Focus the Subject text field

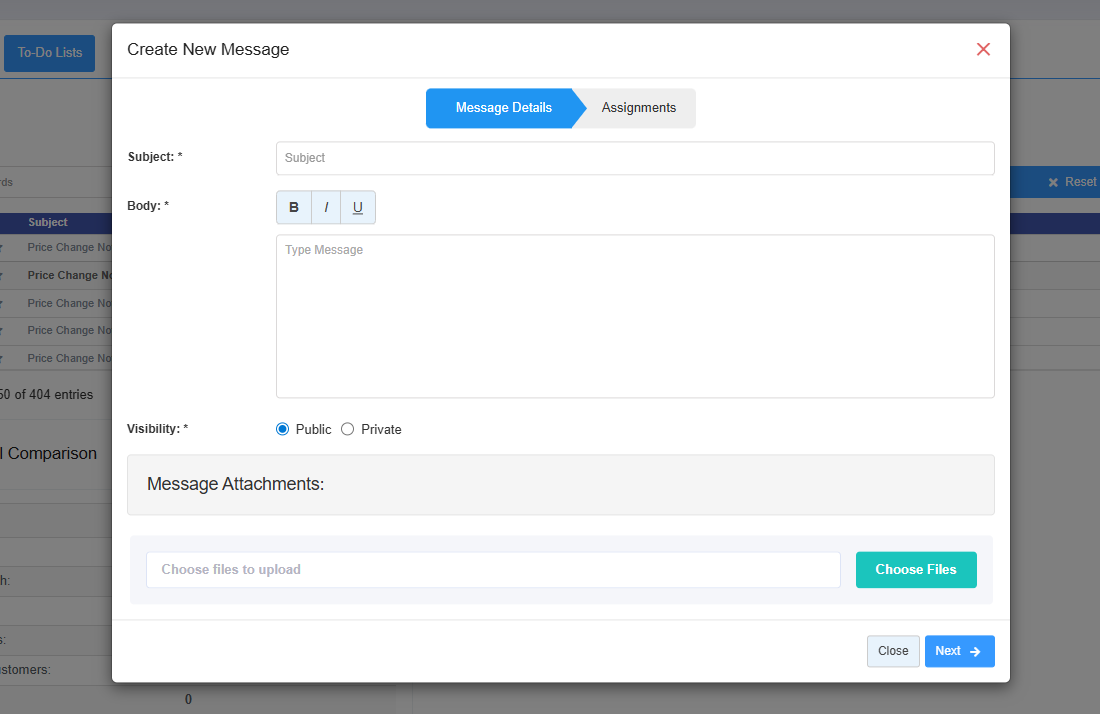tap(635, 158)
